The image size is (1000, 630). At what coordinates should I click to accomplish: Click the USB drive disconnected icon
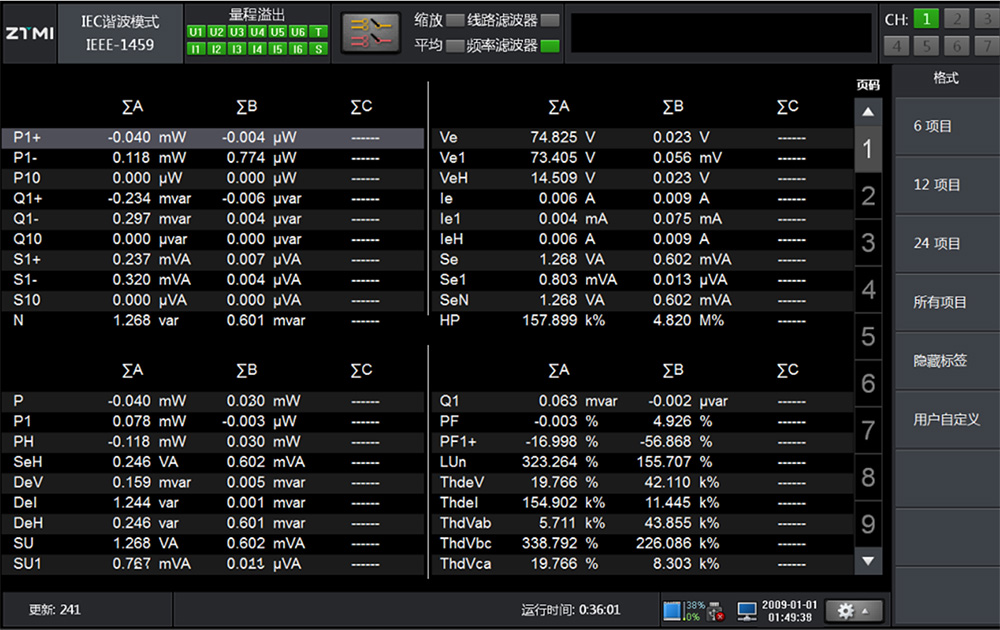714,610
